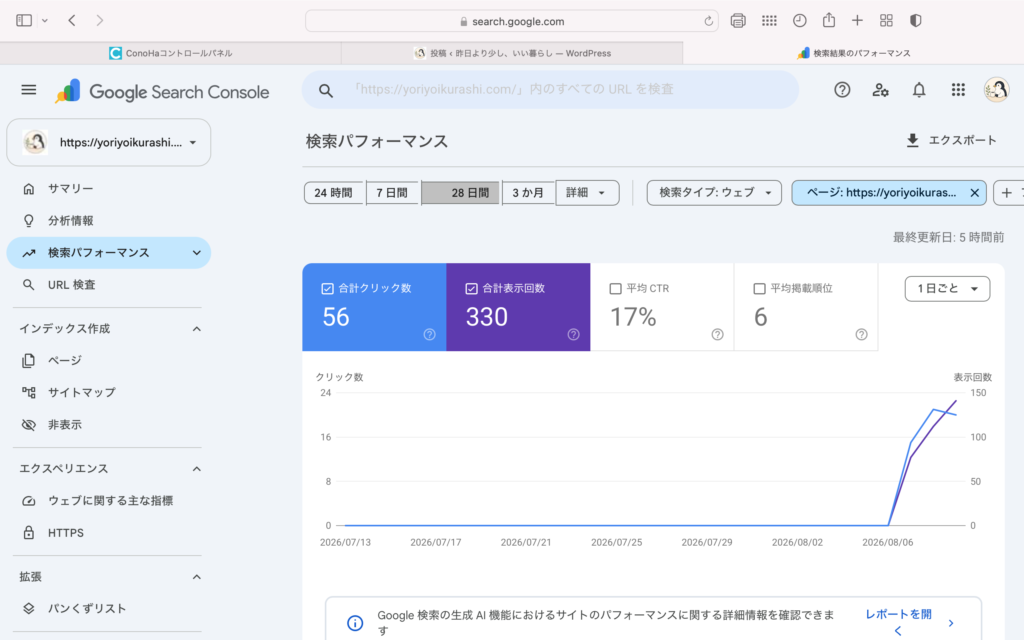The image size is (1024, 640).
Task: Open the Safari history clock icon
Action: (799, 21)
